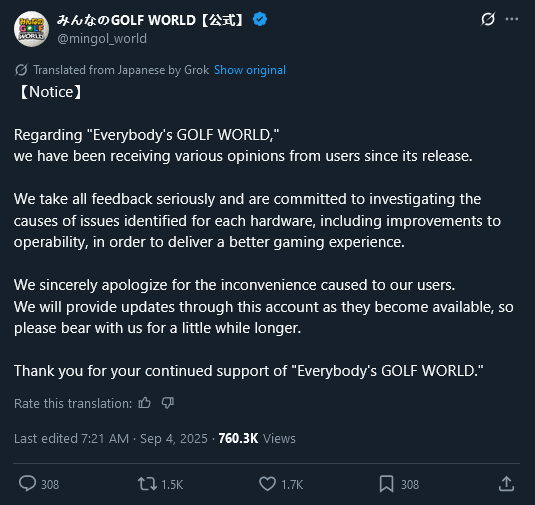
Task: Click the blue verified badge
Action: pyautogui.click(x=260, y=19)
